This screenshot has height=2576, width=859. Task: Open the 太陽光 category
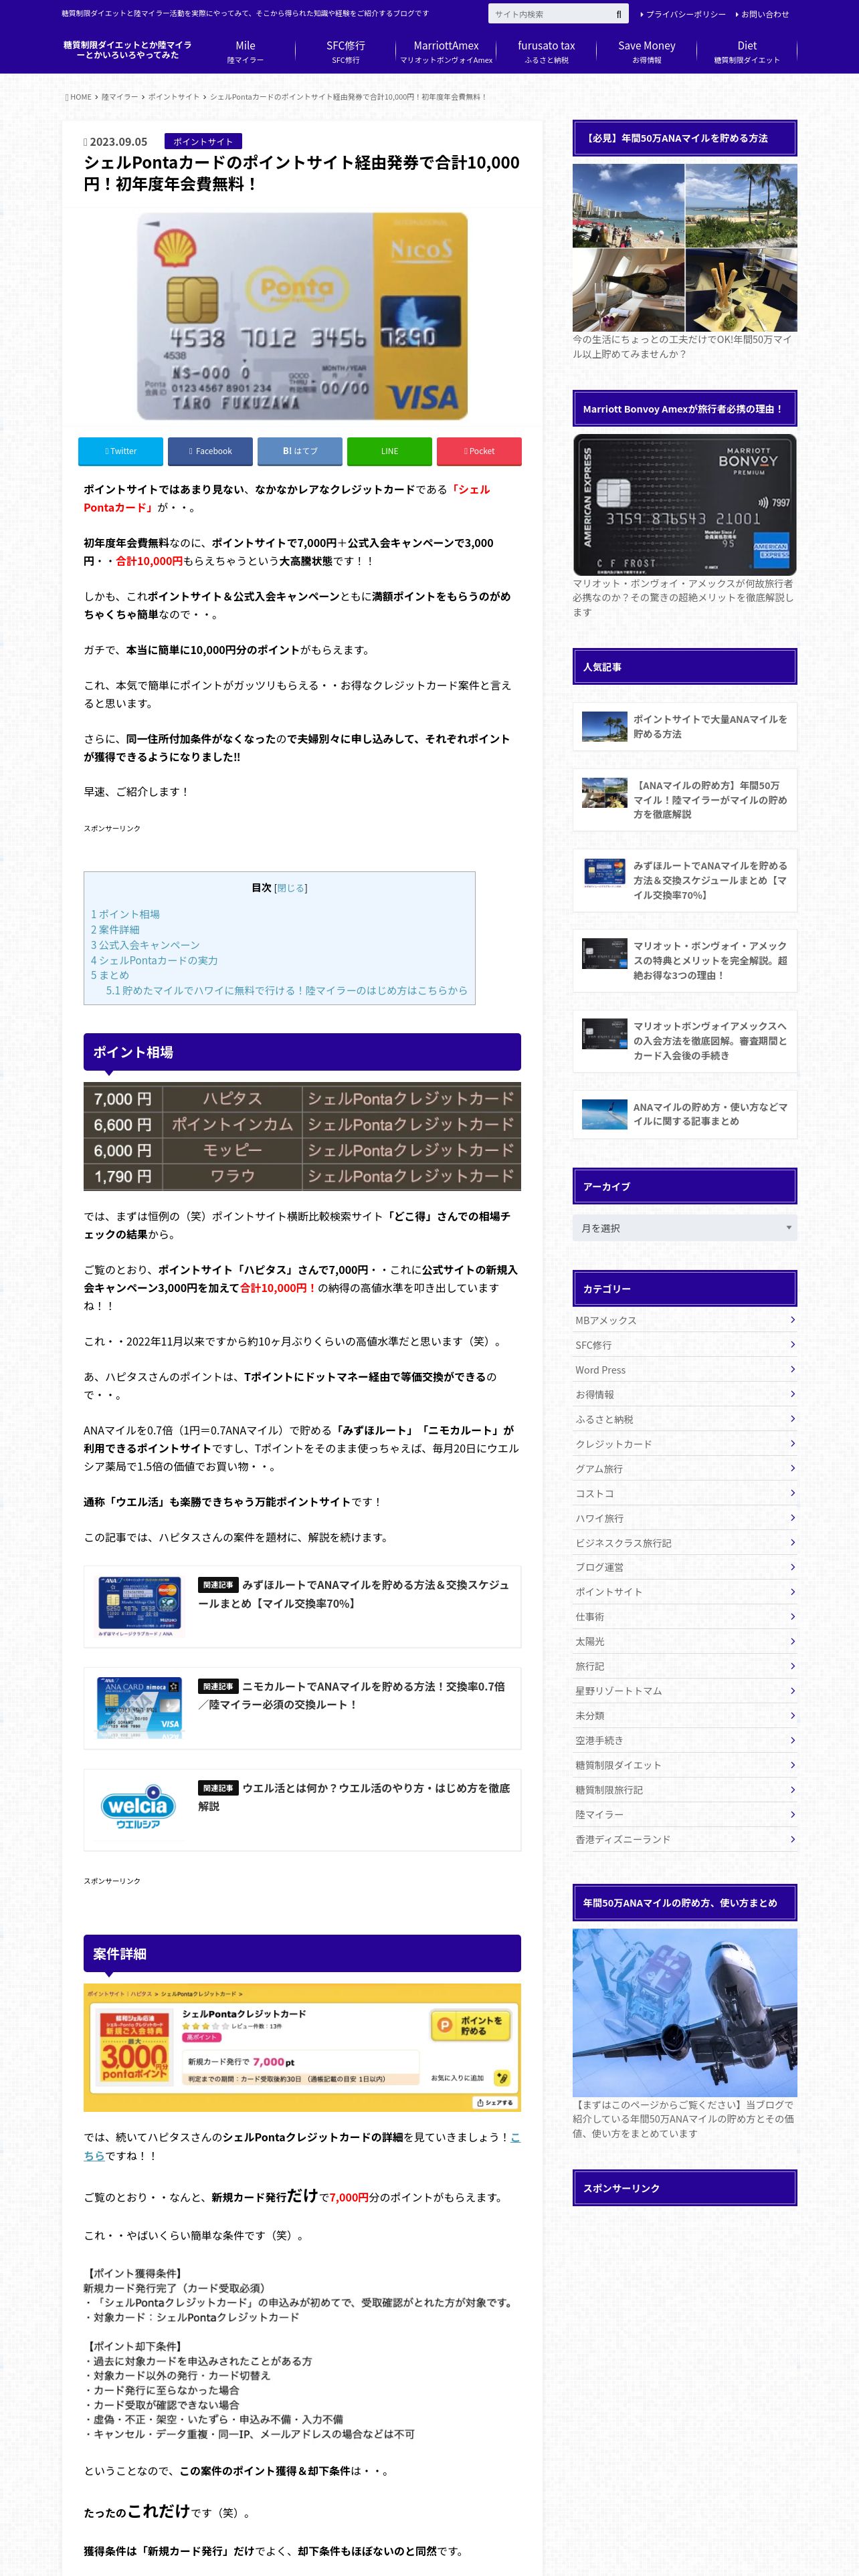pyautogui.click(x=685, y=1641)
